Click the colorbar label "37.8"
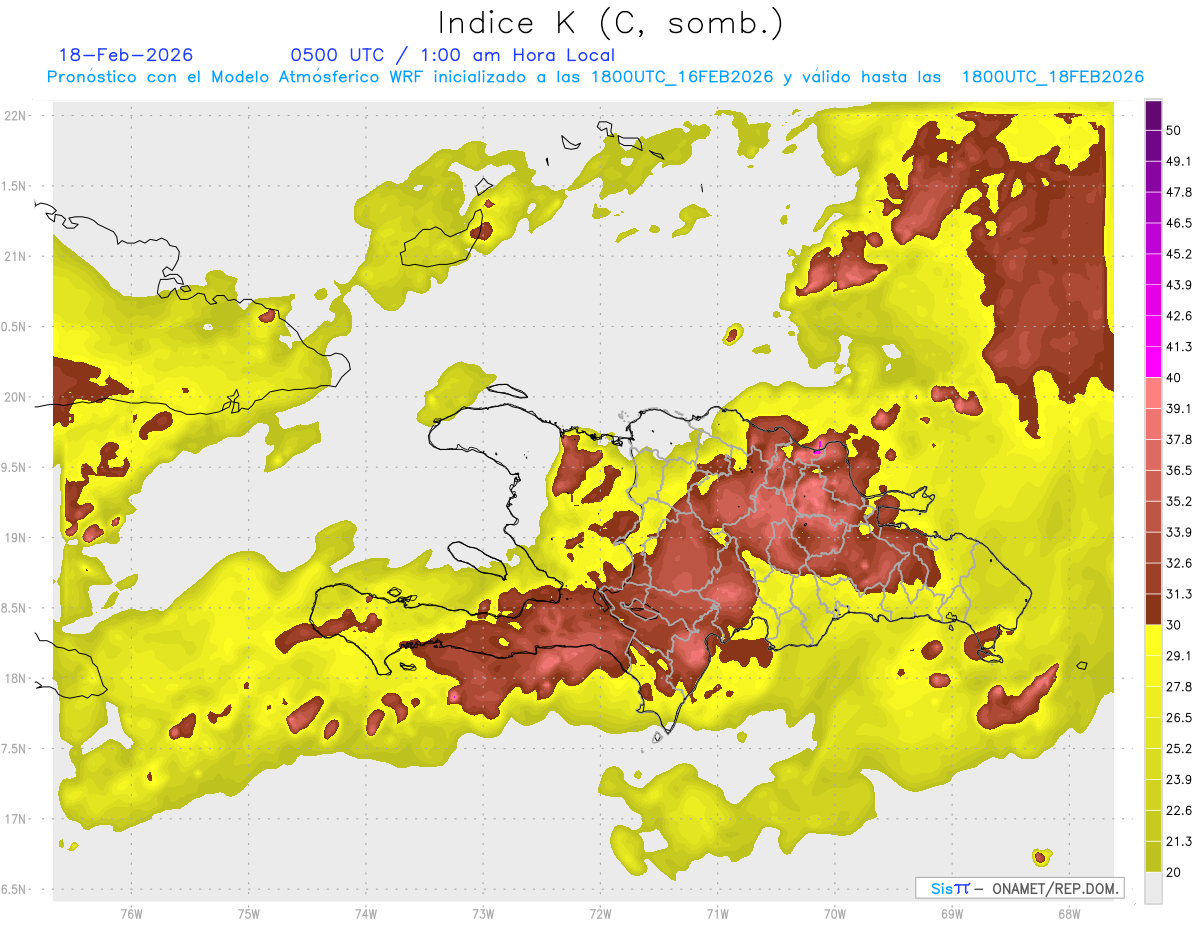Viewport: 1200px width, 927px height. pos(1179,439)
